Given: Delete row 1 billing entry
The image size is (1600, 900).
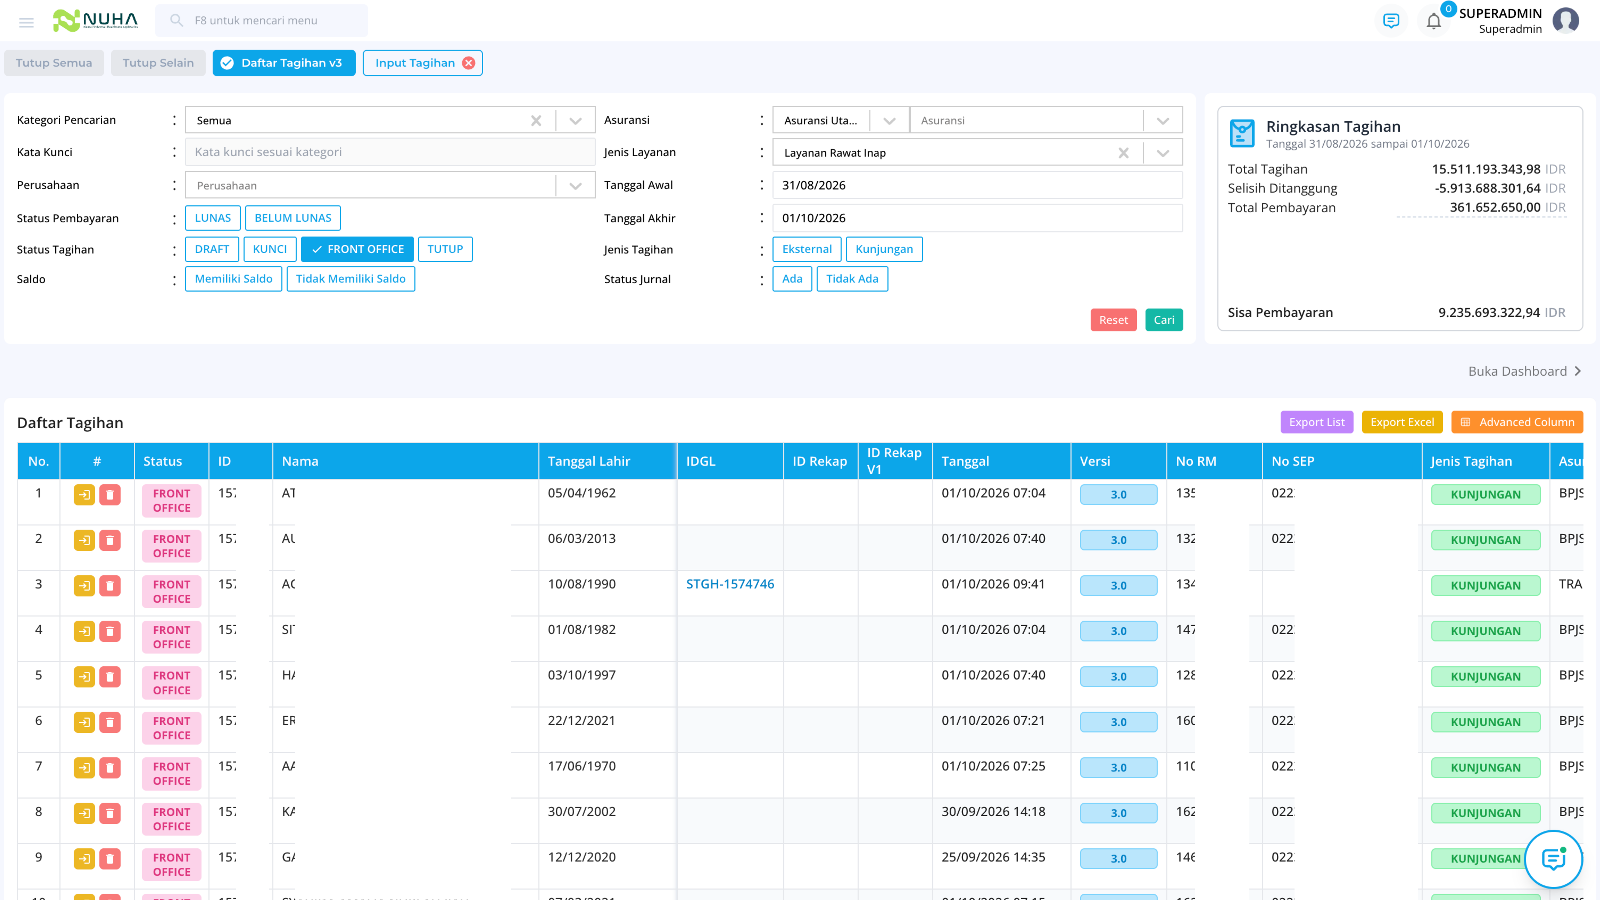Looking at the screenshot, I should coord(110,495).
